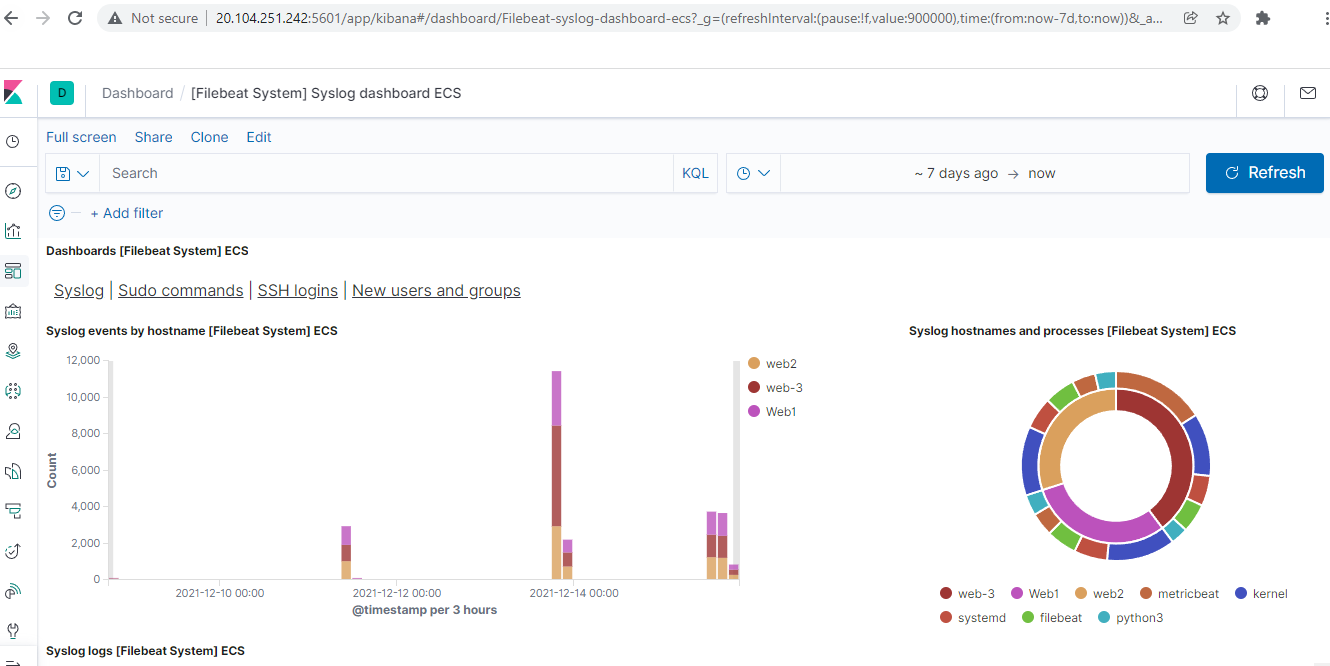Toggle the Web1 series in the legend
Image resolution: width=1330 pixels, height=666 pixels.
[777, 411]
